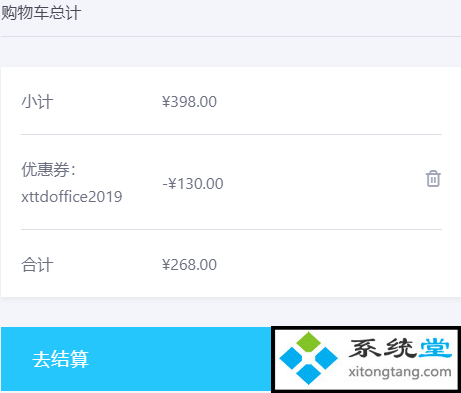Viewport: 461px width, 393px height.
Task: Click the 去结算 checkout button
Action: pyautogui.click(x=136, y=359)
